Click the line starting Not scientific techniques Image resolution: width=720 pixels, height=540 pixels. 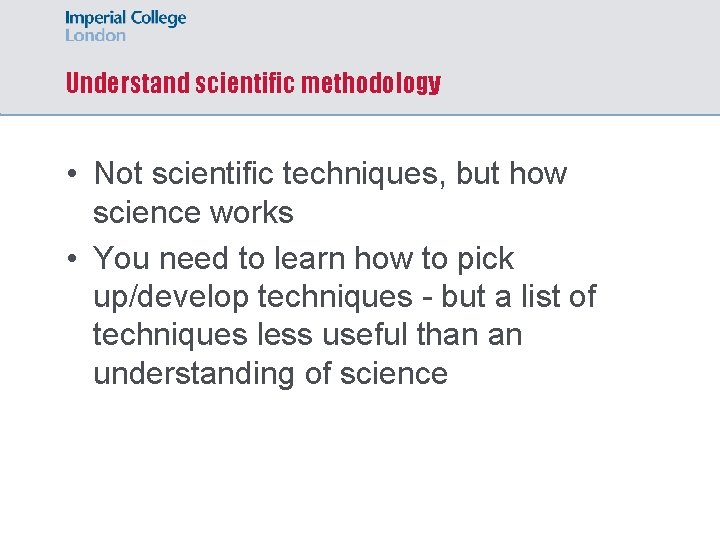coord(330,174)
